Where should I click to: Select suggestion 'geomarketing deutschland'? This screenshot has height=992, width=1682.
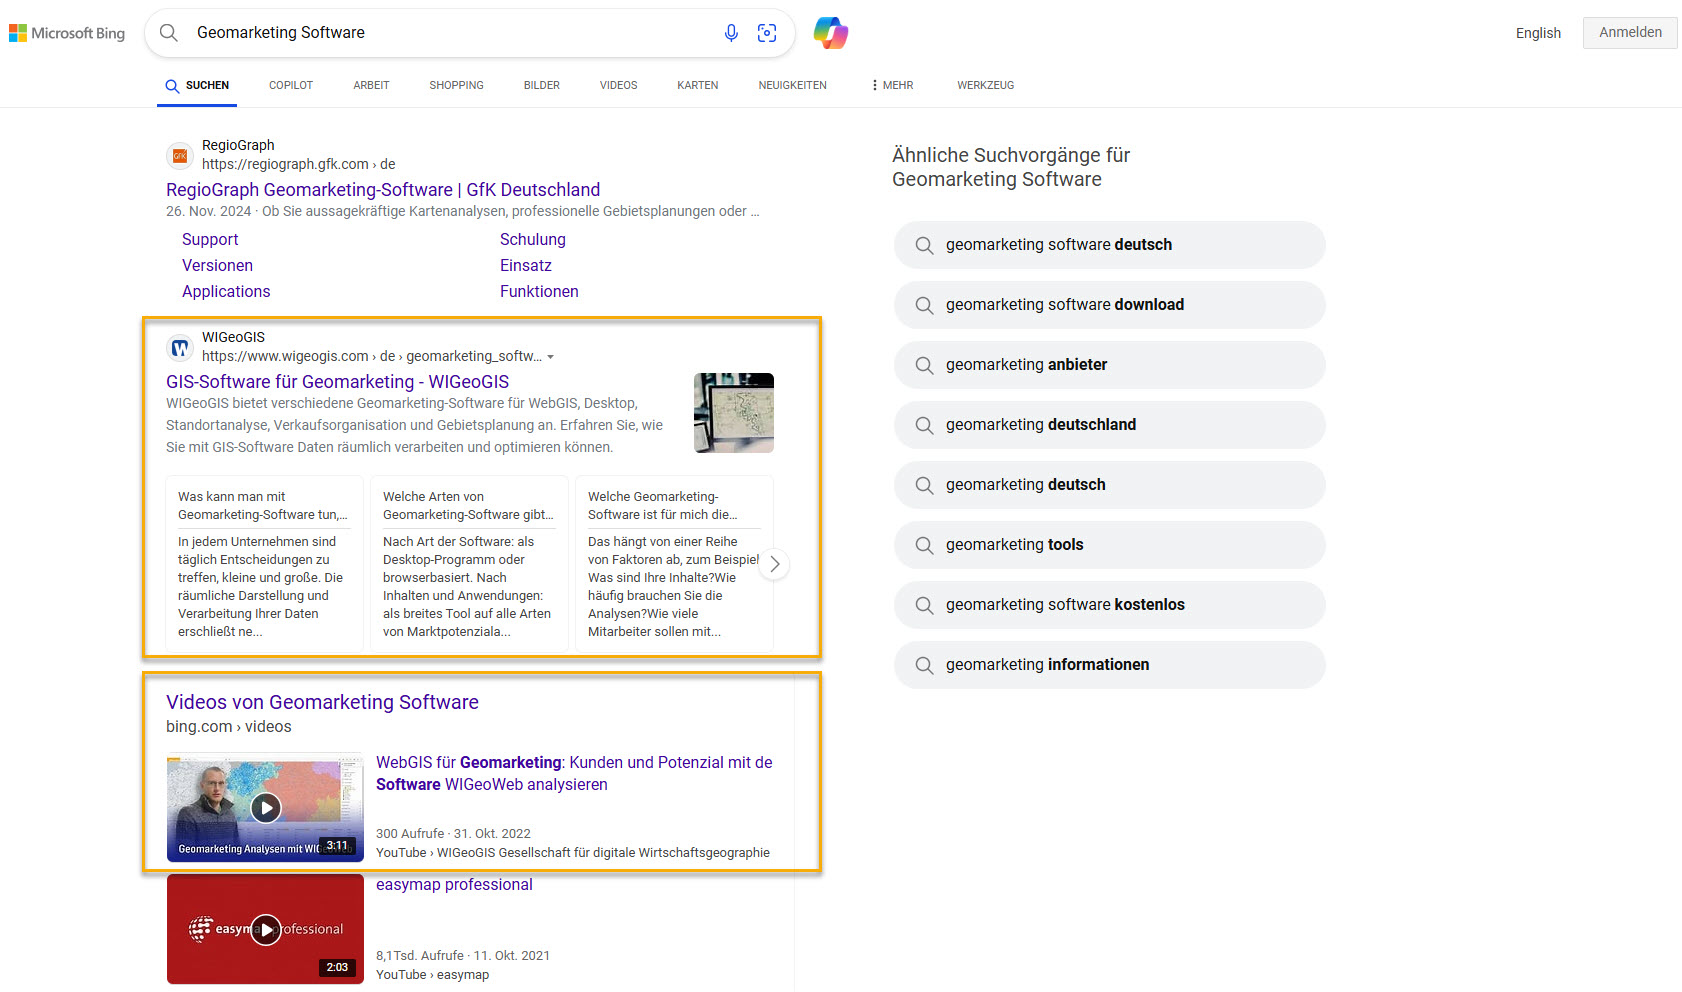[1109, 425]
